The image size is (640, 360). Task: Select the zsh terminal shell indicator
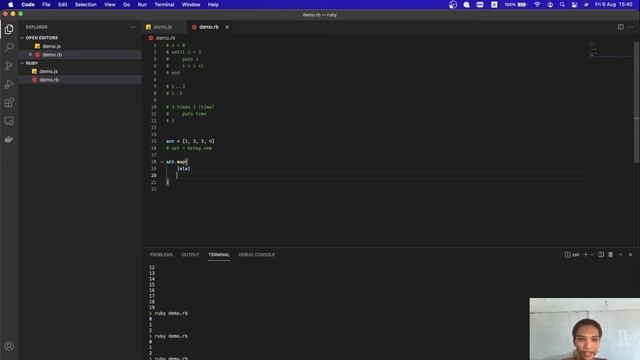click(572, 255)
